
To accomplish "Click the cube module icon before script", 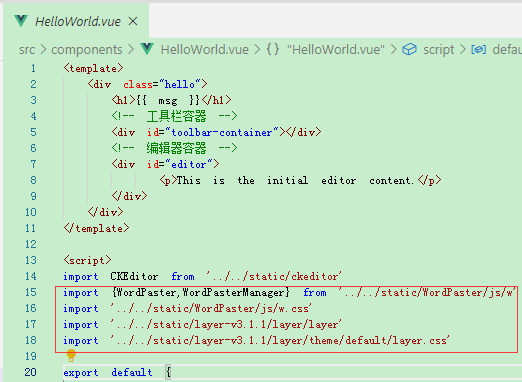I will point(409,49).
